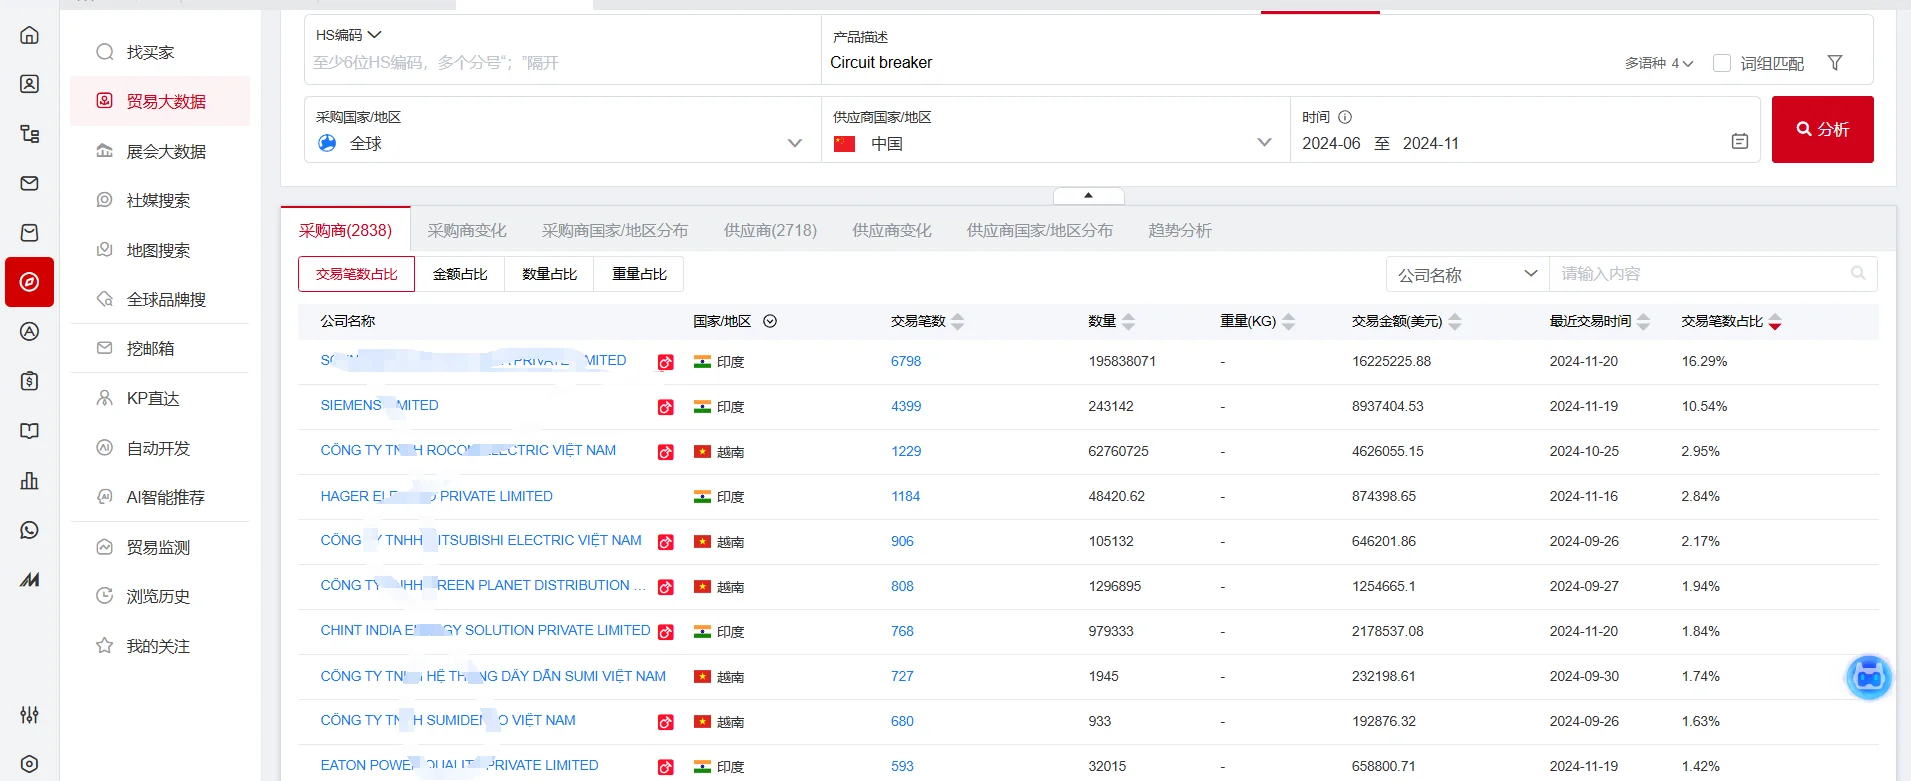The image size is (1911, 781).
Task: Open the book icon in left rail
Action: [x=30, y=431]
